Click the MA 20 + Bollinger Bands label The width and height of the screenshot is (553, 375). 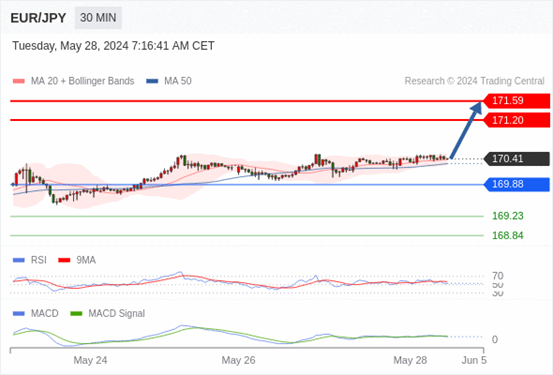(x=83, y=81)
